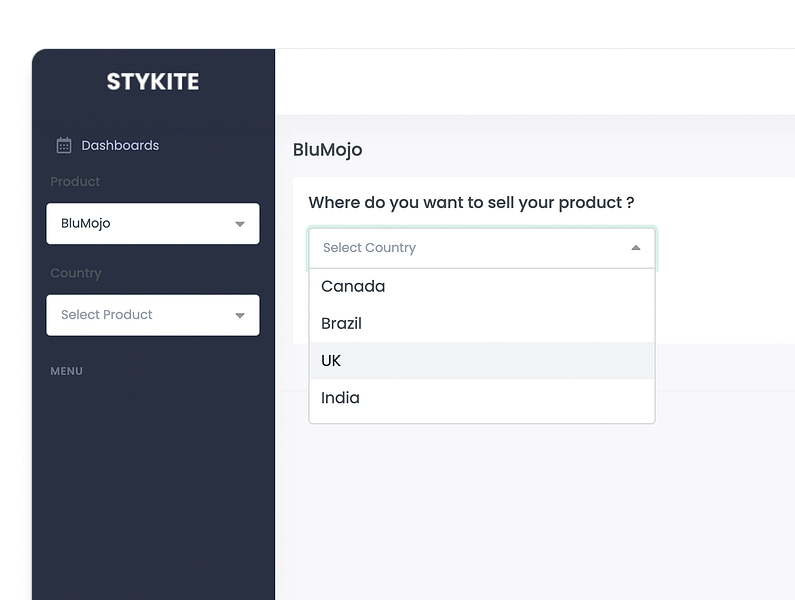The image size is (795, 600).
Task: Click the caret arrow on Select Product box
Action: point(240,315)
